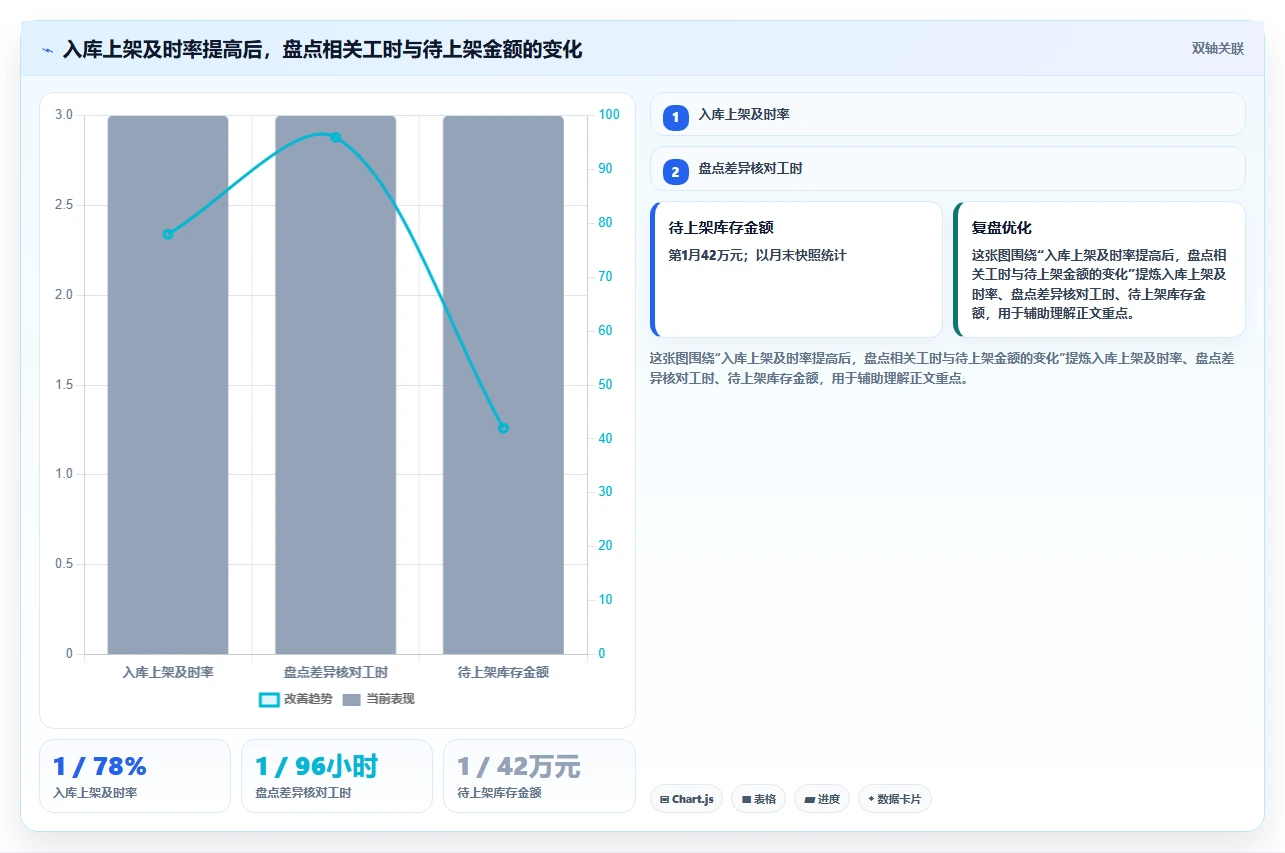Click left axis value 3.0
The image size is (1285, 853).
tap(64, 115)
